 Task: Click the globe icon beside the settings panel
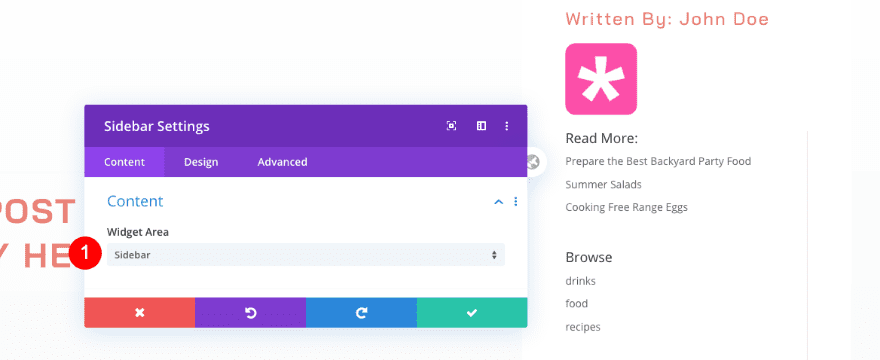click(533, 162)
